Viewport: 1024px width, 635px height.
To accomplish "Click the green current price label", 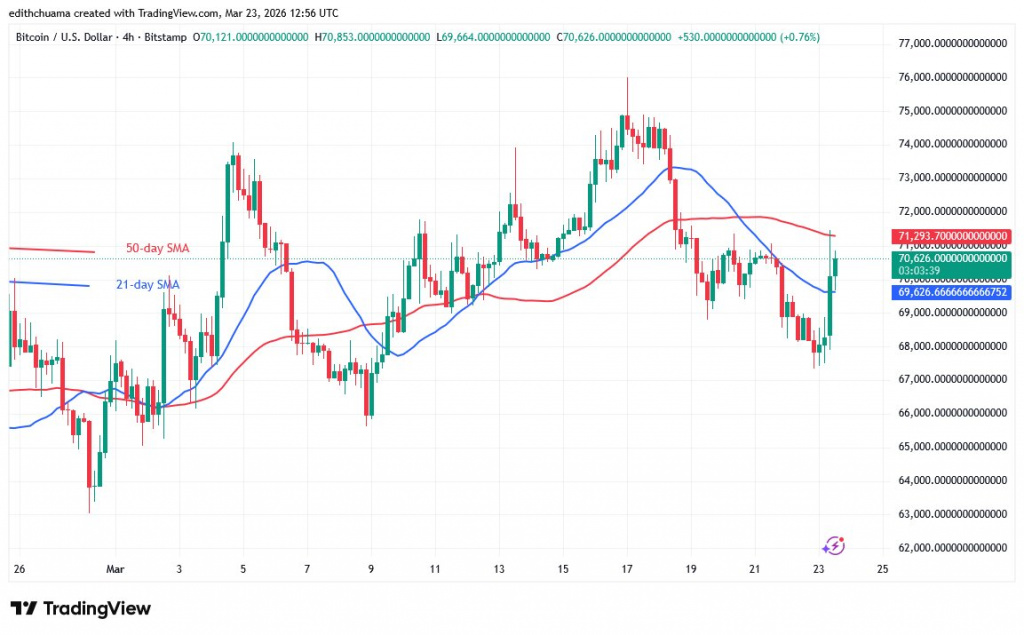I will (x=949, y=259).
